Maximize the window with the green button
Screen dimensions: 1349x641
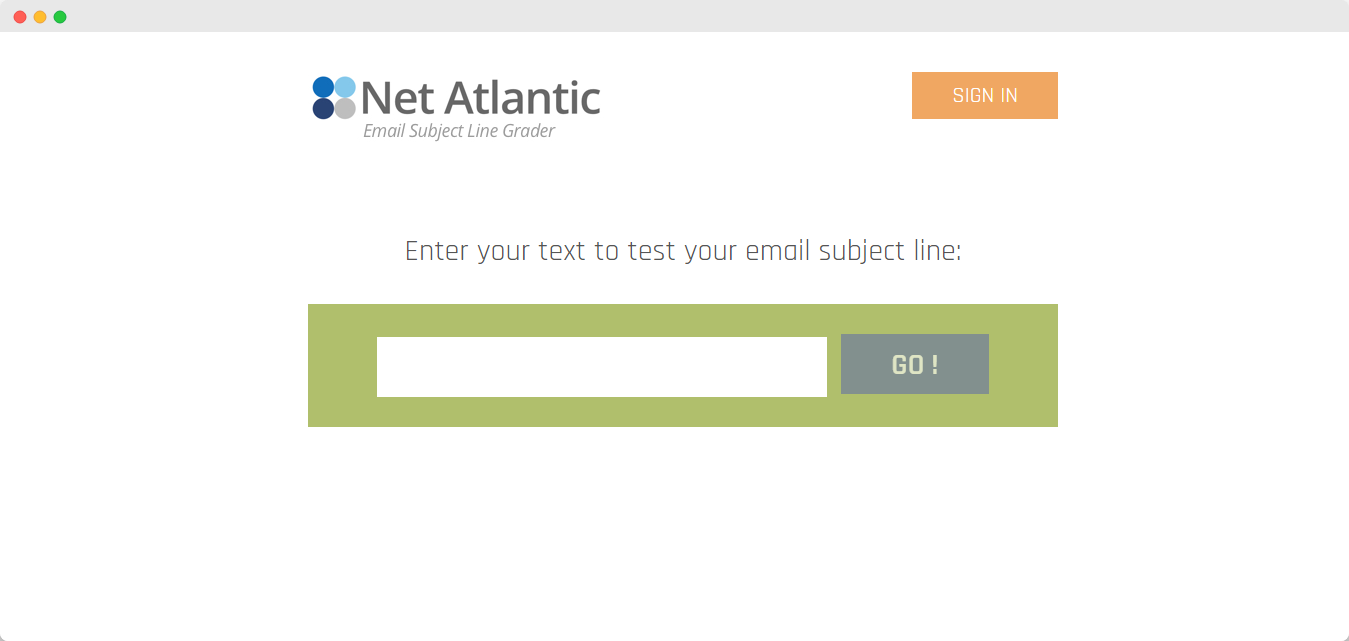(x=60, y=17)
